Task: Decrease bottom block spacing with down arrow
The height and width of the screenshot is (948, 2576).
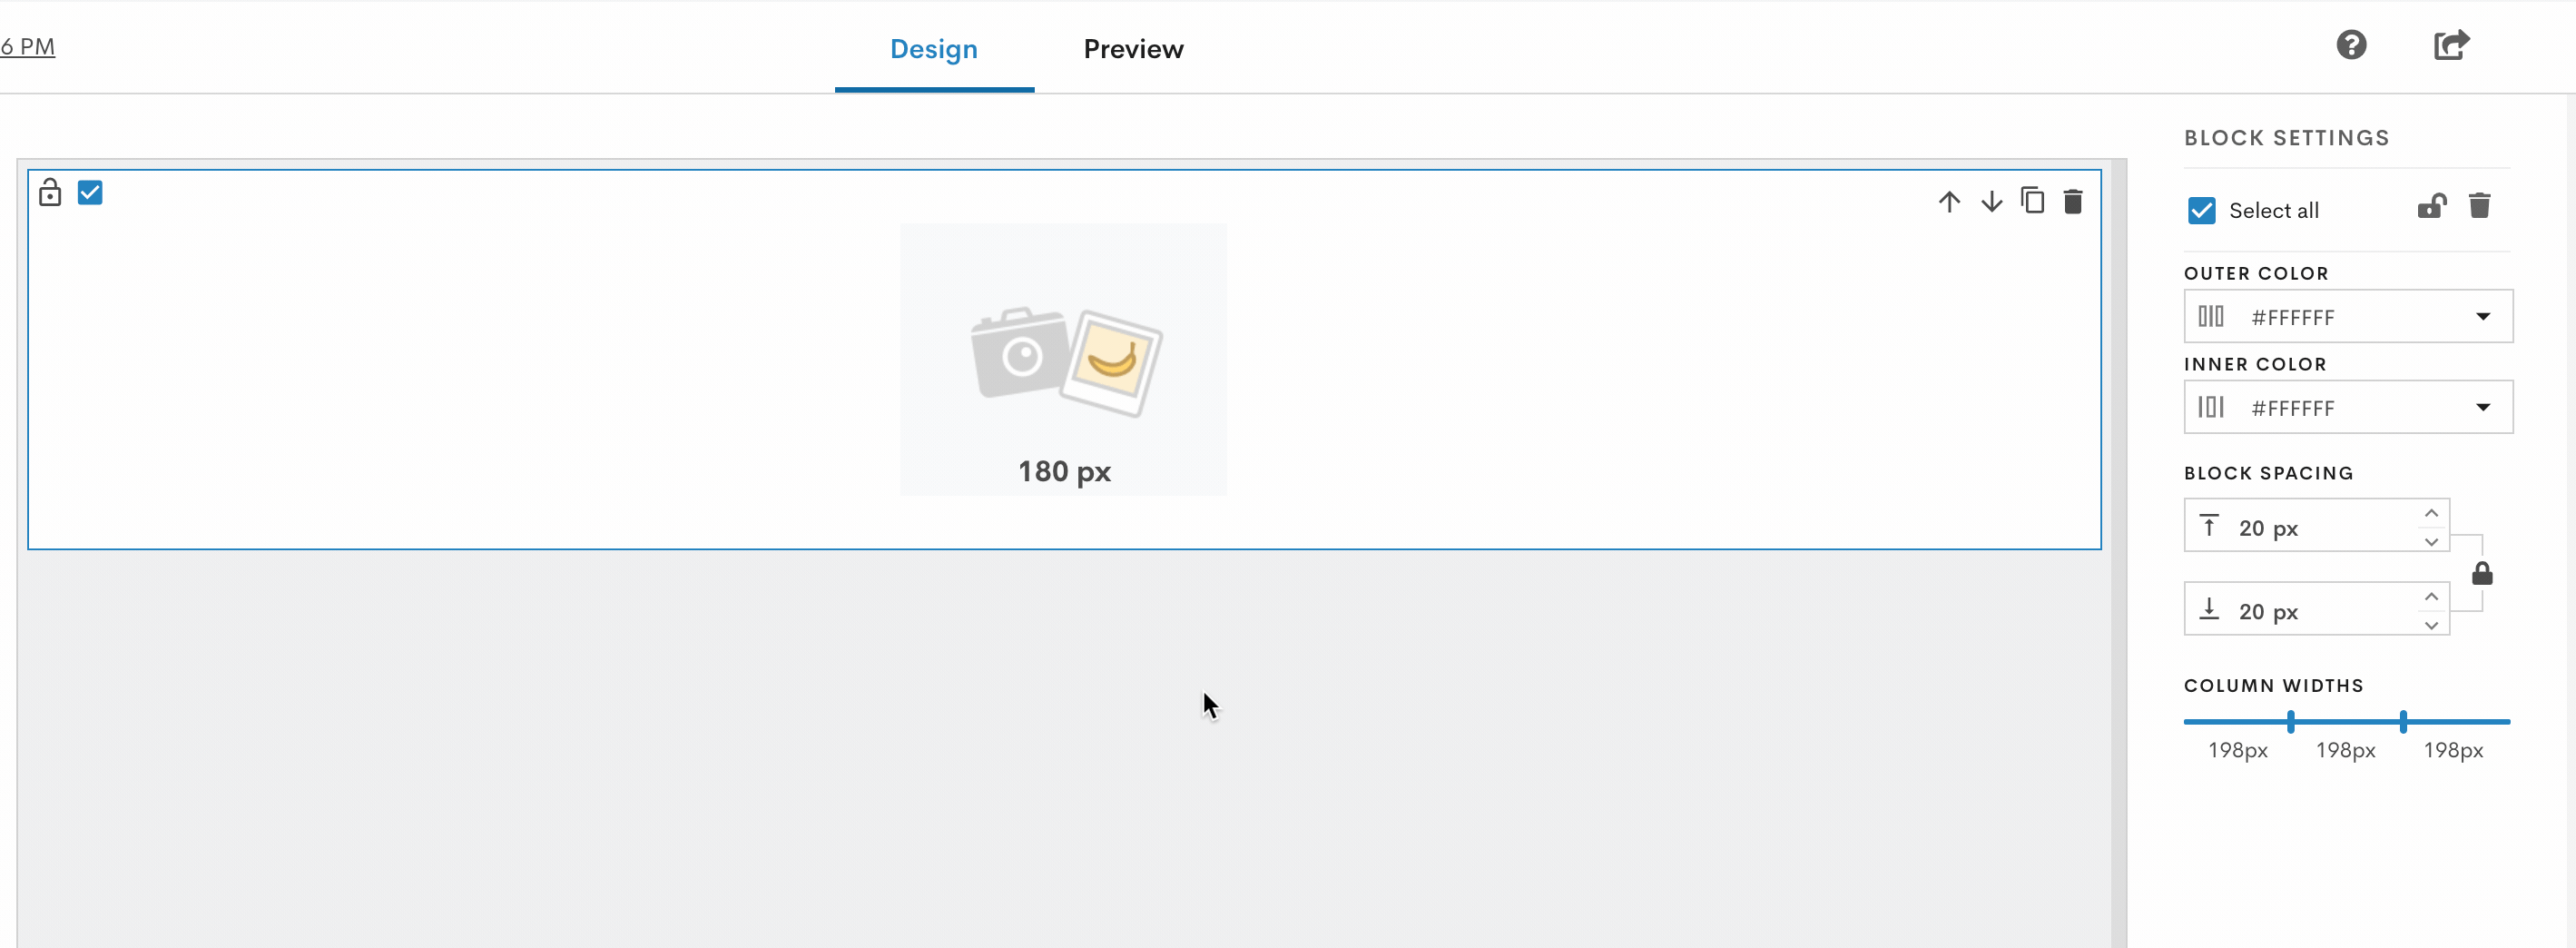Action: [x=2431, y=625]
